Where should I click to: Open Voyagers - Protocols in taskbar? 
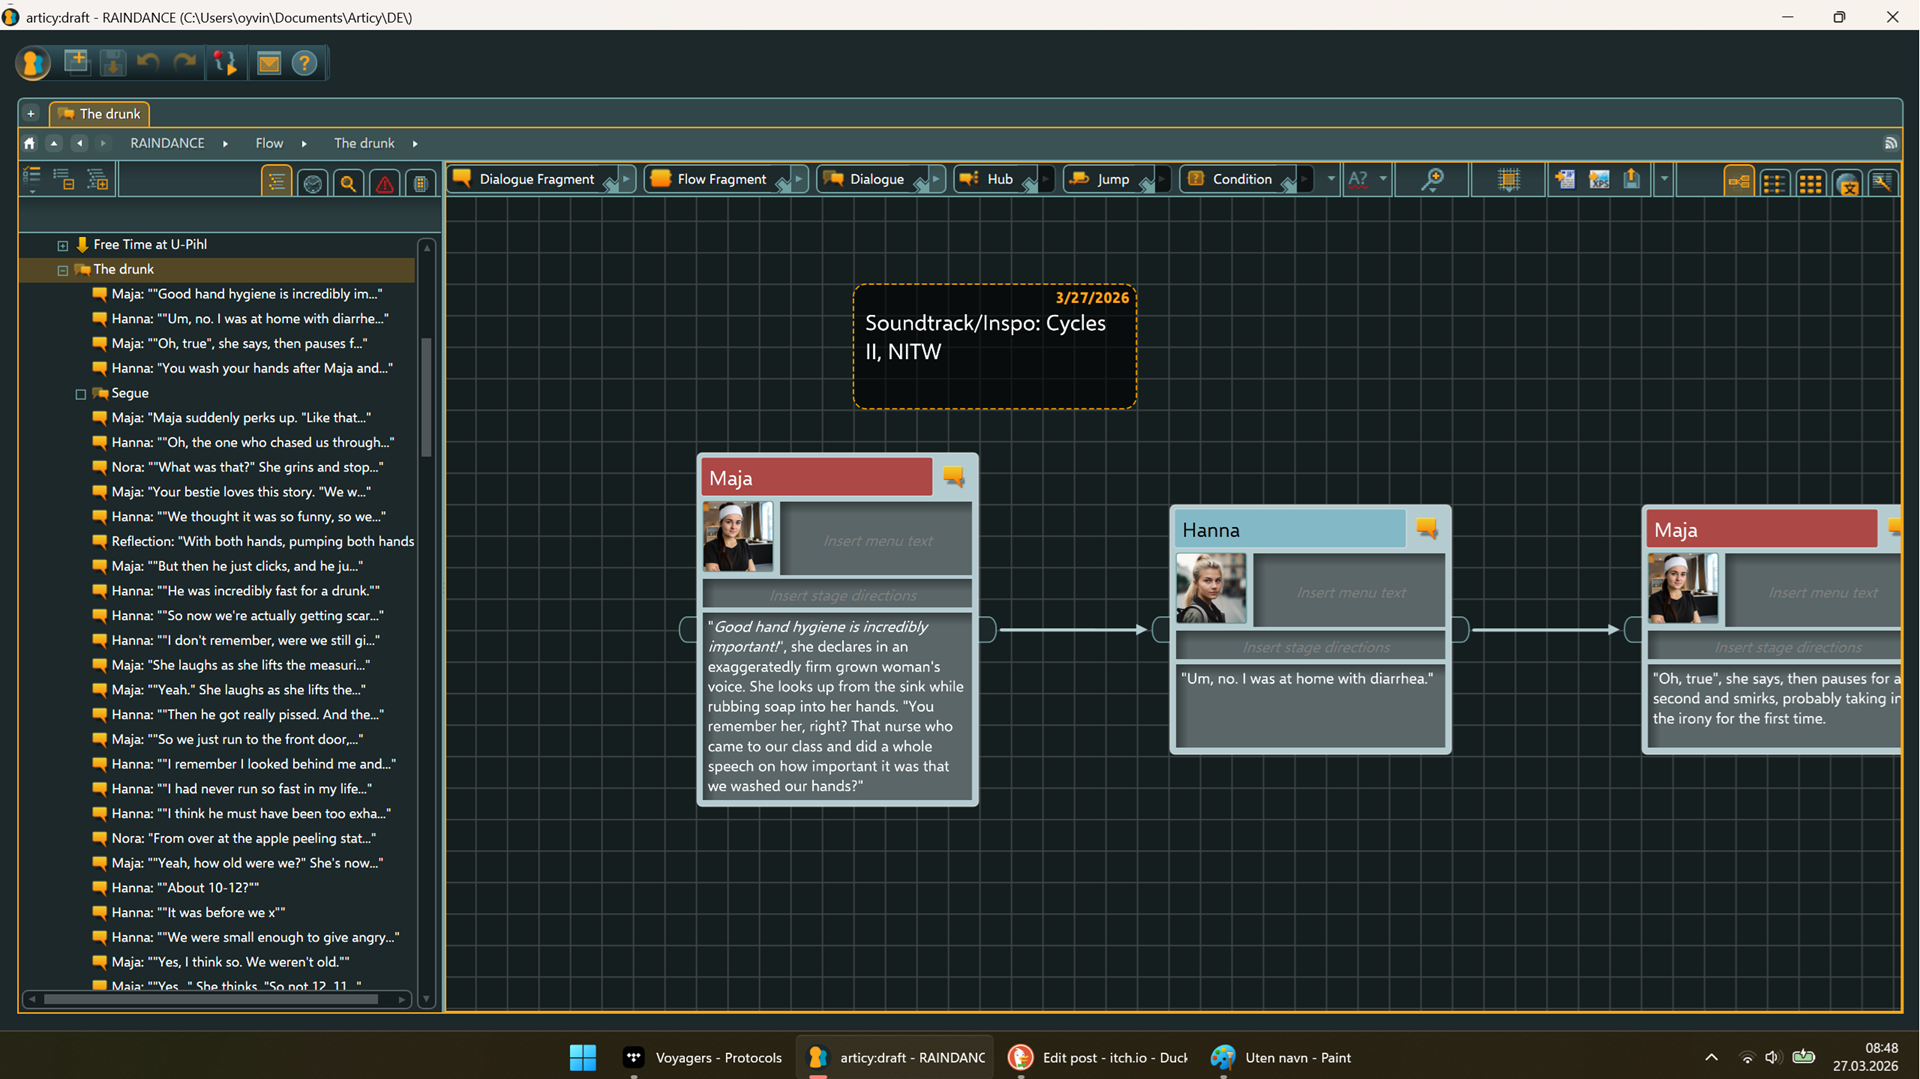pyautogui.click(x=705, y=1057)
